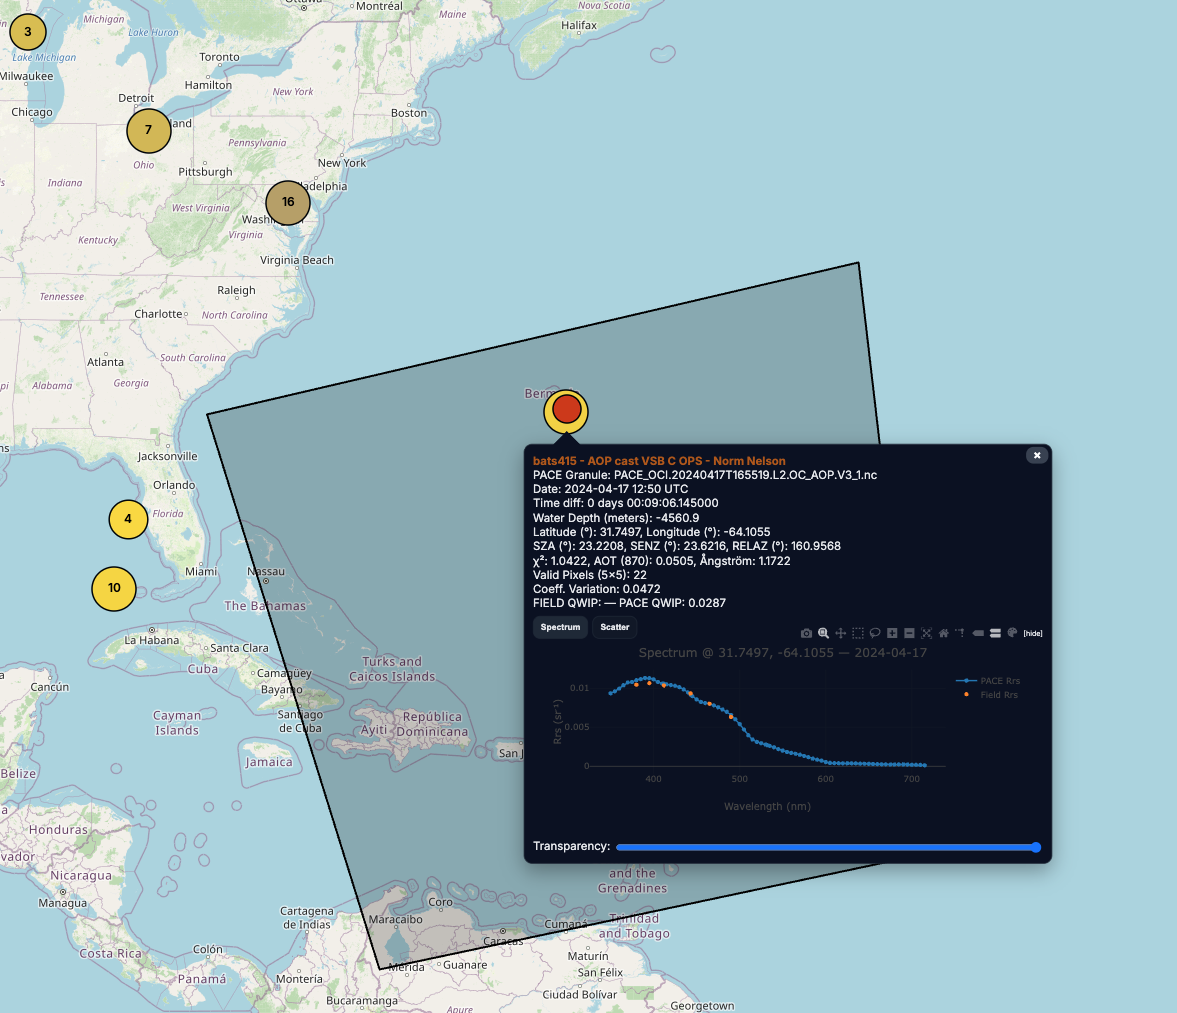Activate Box Select tool in plot toolbar

(x=858, y=633)
